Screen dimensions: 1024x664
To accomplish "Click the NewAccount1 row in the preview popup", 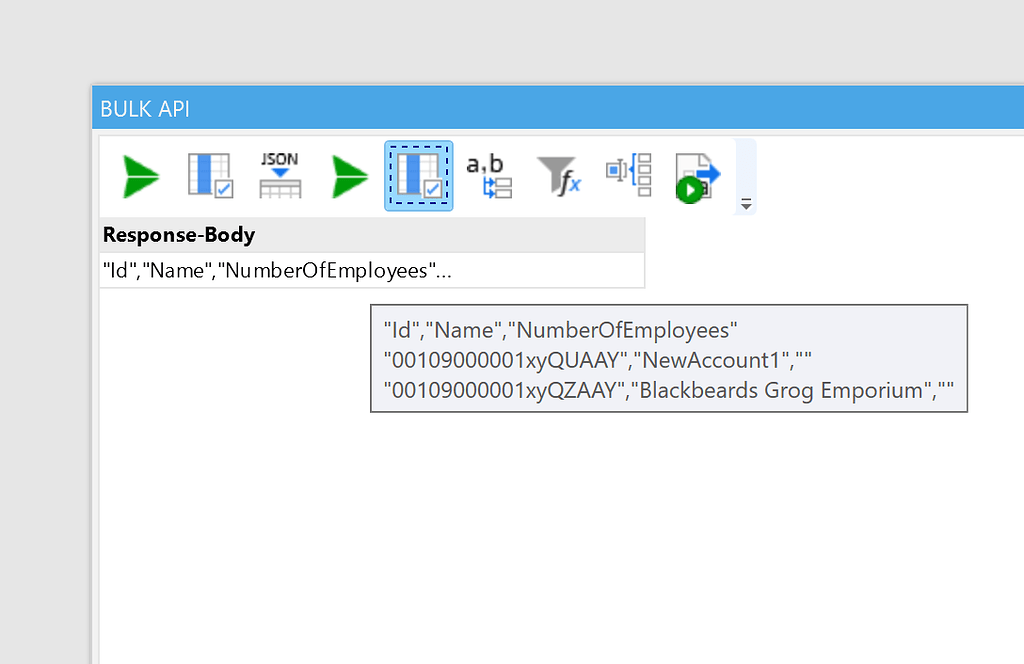I will [x=669, y=359].
